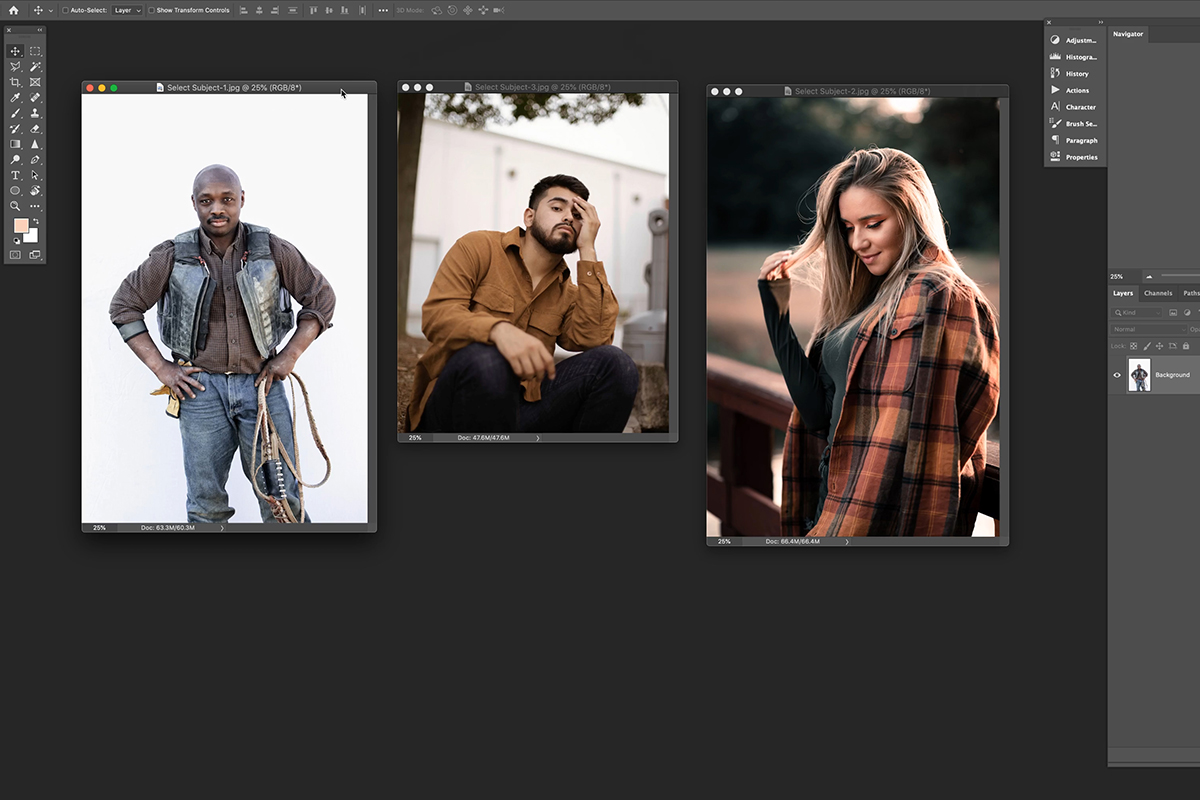Select the Background layer thumbnail
Image resolution: width=1200 pixels, height=800 pixels.
click(x=1139, y=375)
